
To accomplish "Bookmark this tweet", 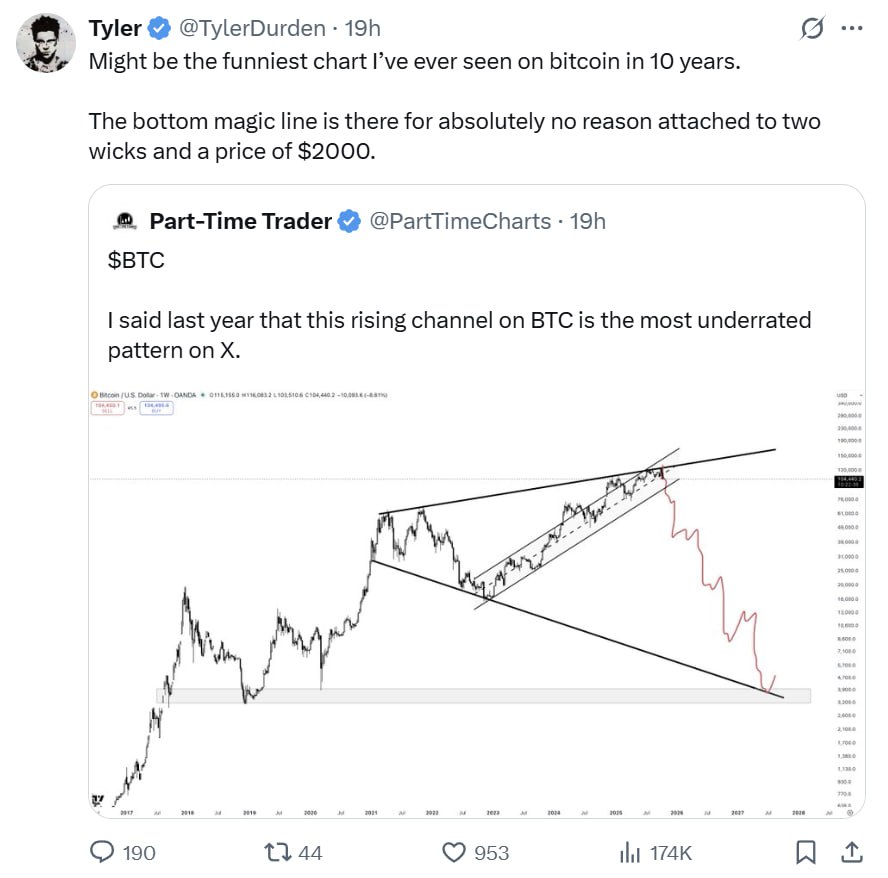I will (x=805, y=852).
